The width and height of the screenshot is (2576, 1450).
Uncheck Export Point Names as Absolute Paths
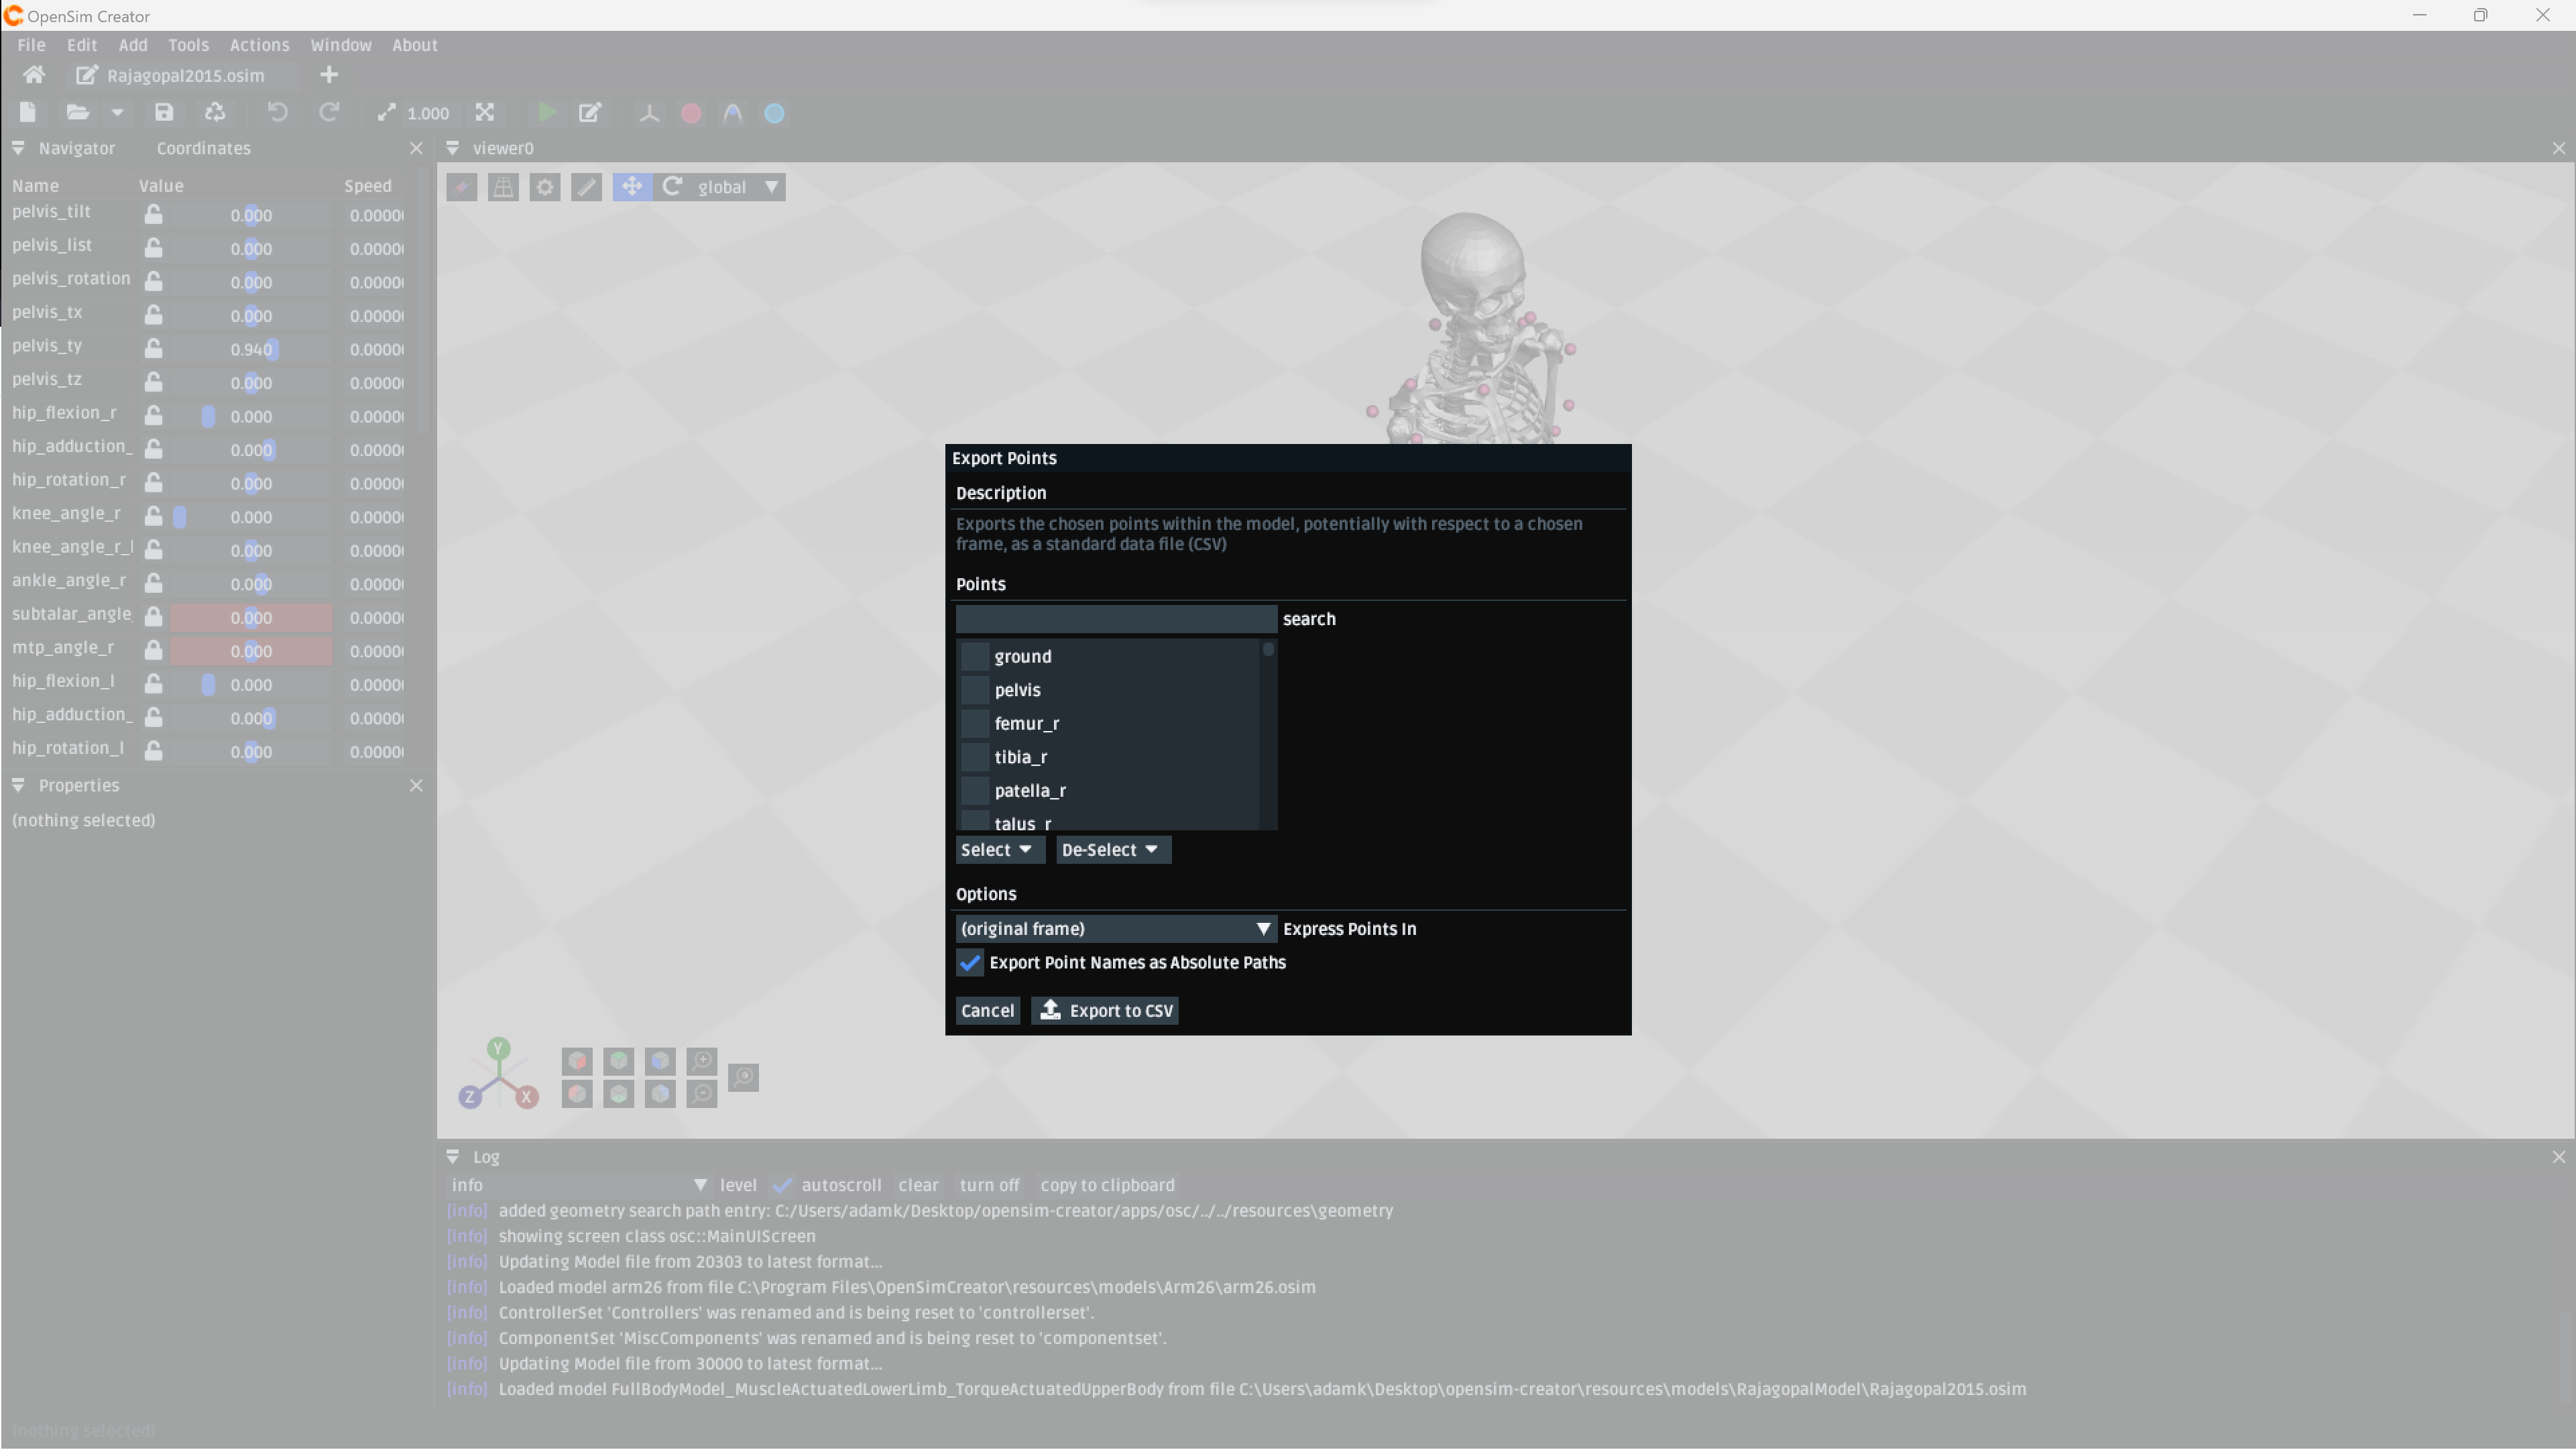(969, 963)
